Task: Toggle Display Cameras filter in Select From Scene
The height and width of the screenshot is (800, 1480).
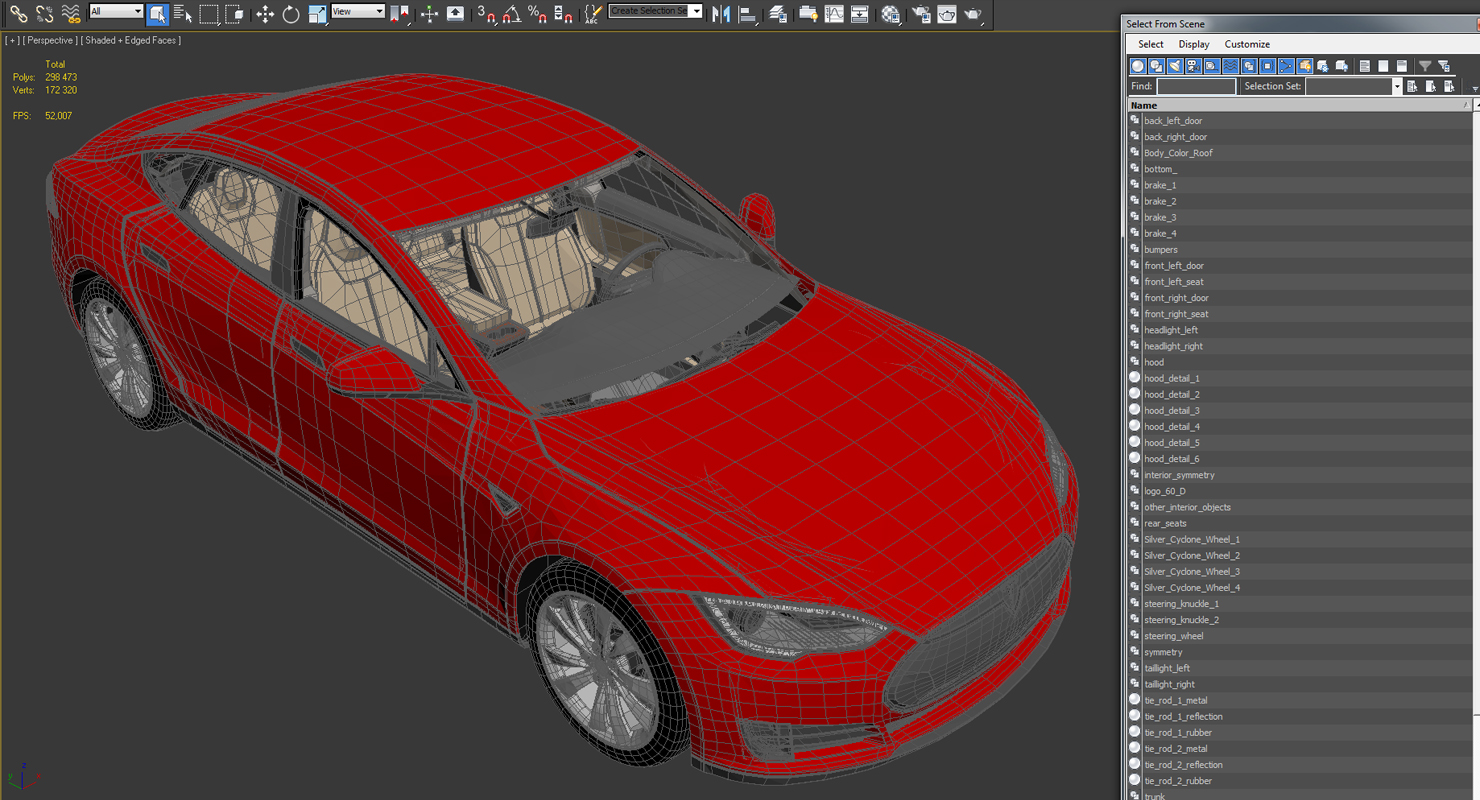Action: (1193, 66)
